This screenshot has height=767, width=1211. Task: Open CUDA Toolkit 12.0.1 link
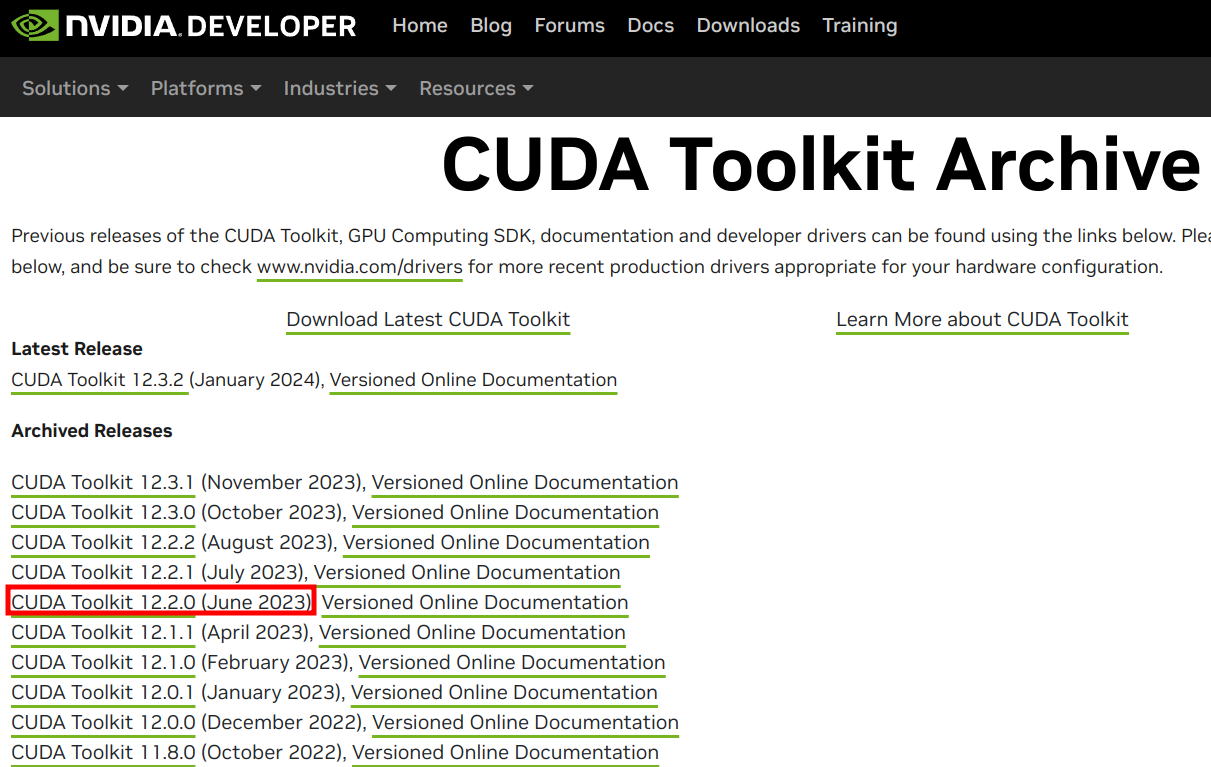tap(103, 693)
